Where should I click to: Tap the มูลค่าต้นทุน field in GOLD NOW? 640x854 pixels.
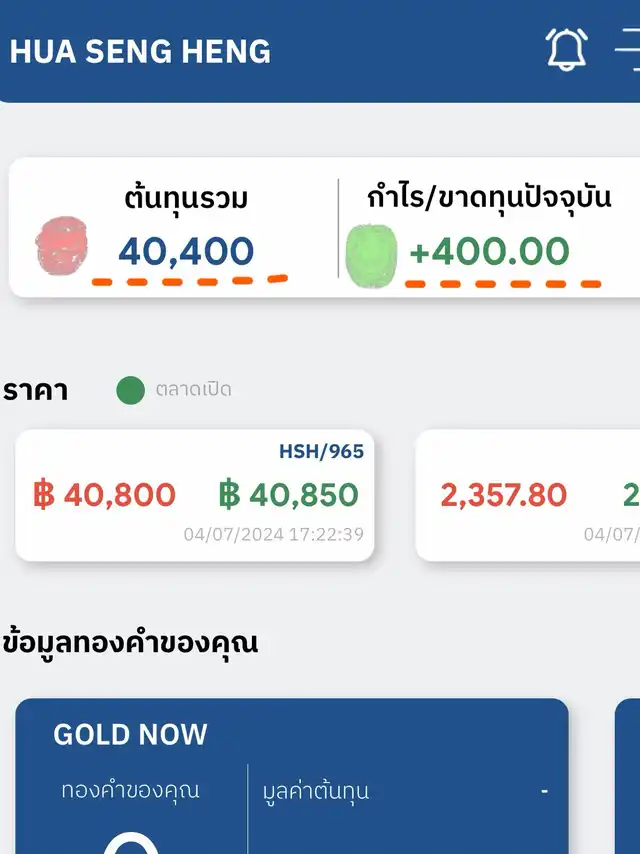(316, 791)
